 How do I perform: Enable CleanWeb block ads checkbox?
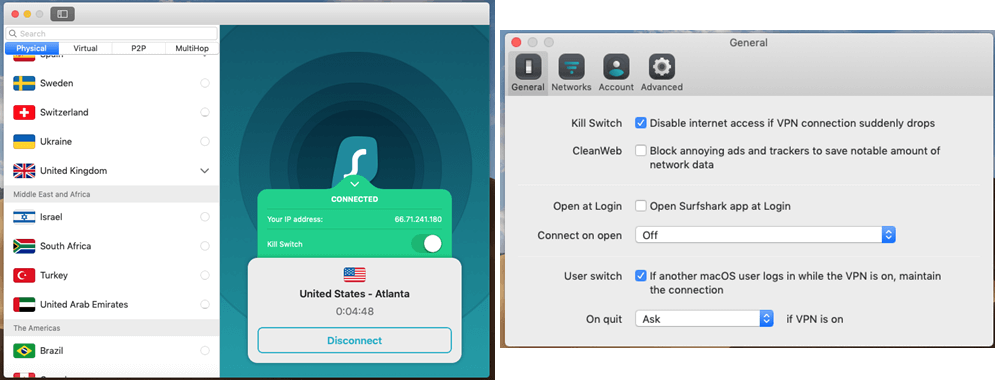click(x=641, y=151)
